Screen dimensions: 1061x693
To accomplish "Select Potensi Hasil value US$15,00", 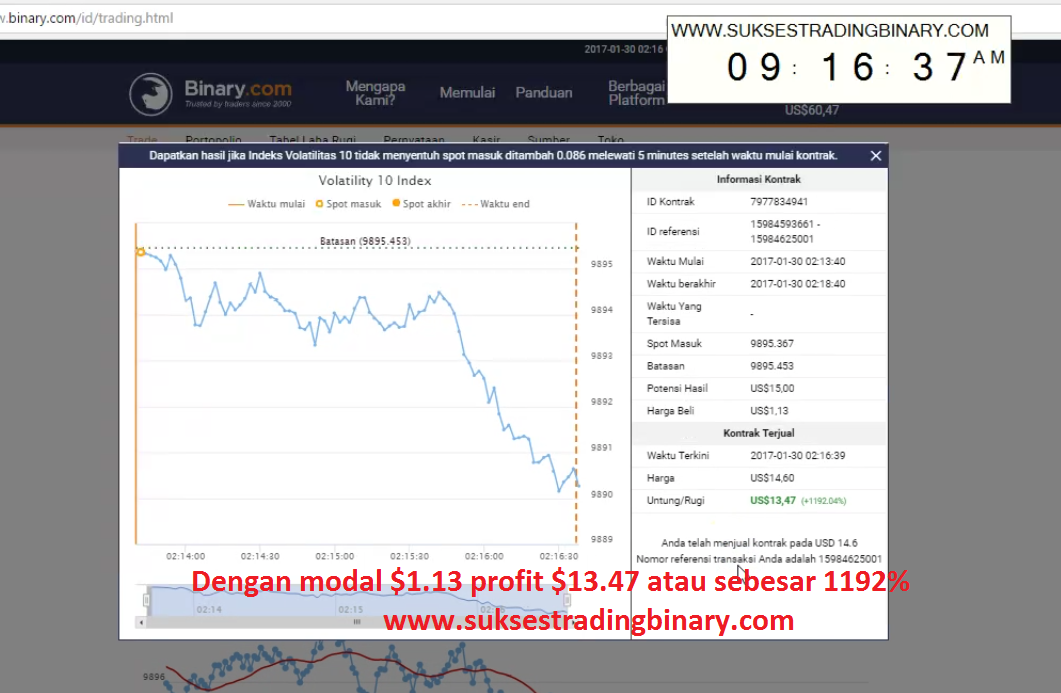I will pyautogui.click(x=772, y=388).
